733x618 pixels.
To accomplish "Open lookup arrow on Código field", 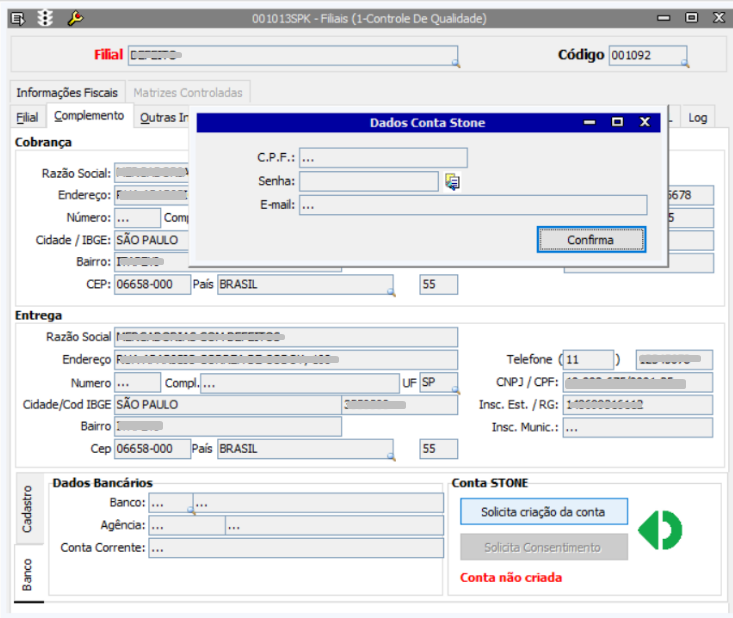I will click(x=685, y=63).
